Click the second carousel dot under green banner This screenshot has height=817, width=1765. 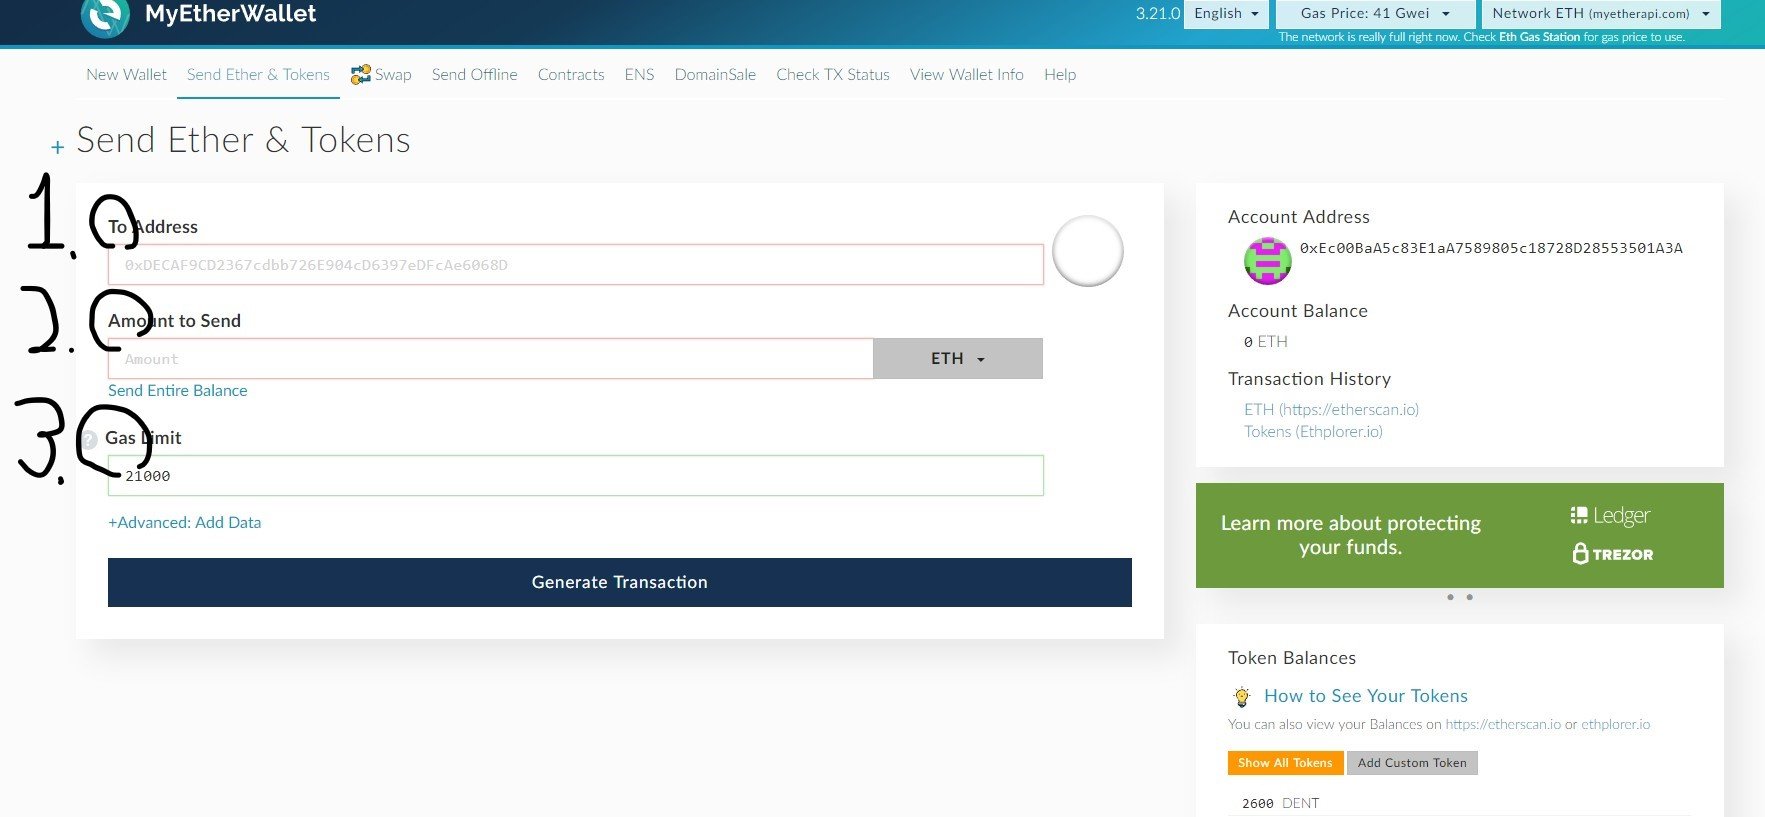click(x=1469, y=598)
